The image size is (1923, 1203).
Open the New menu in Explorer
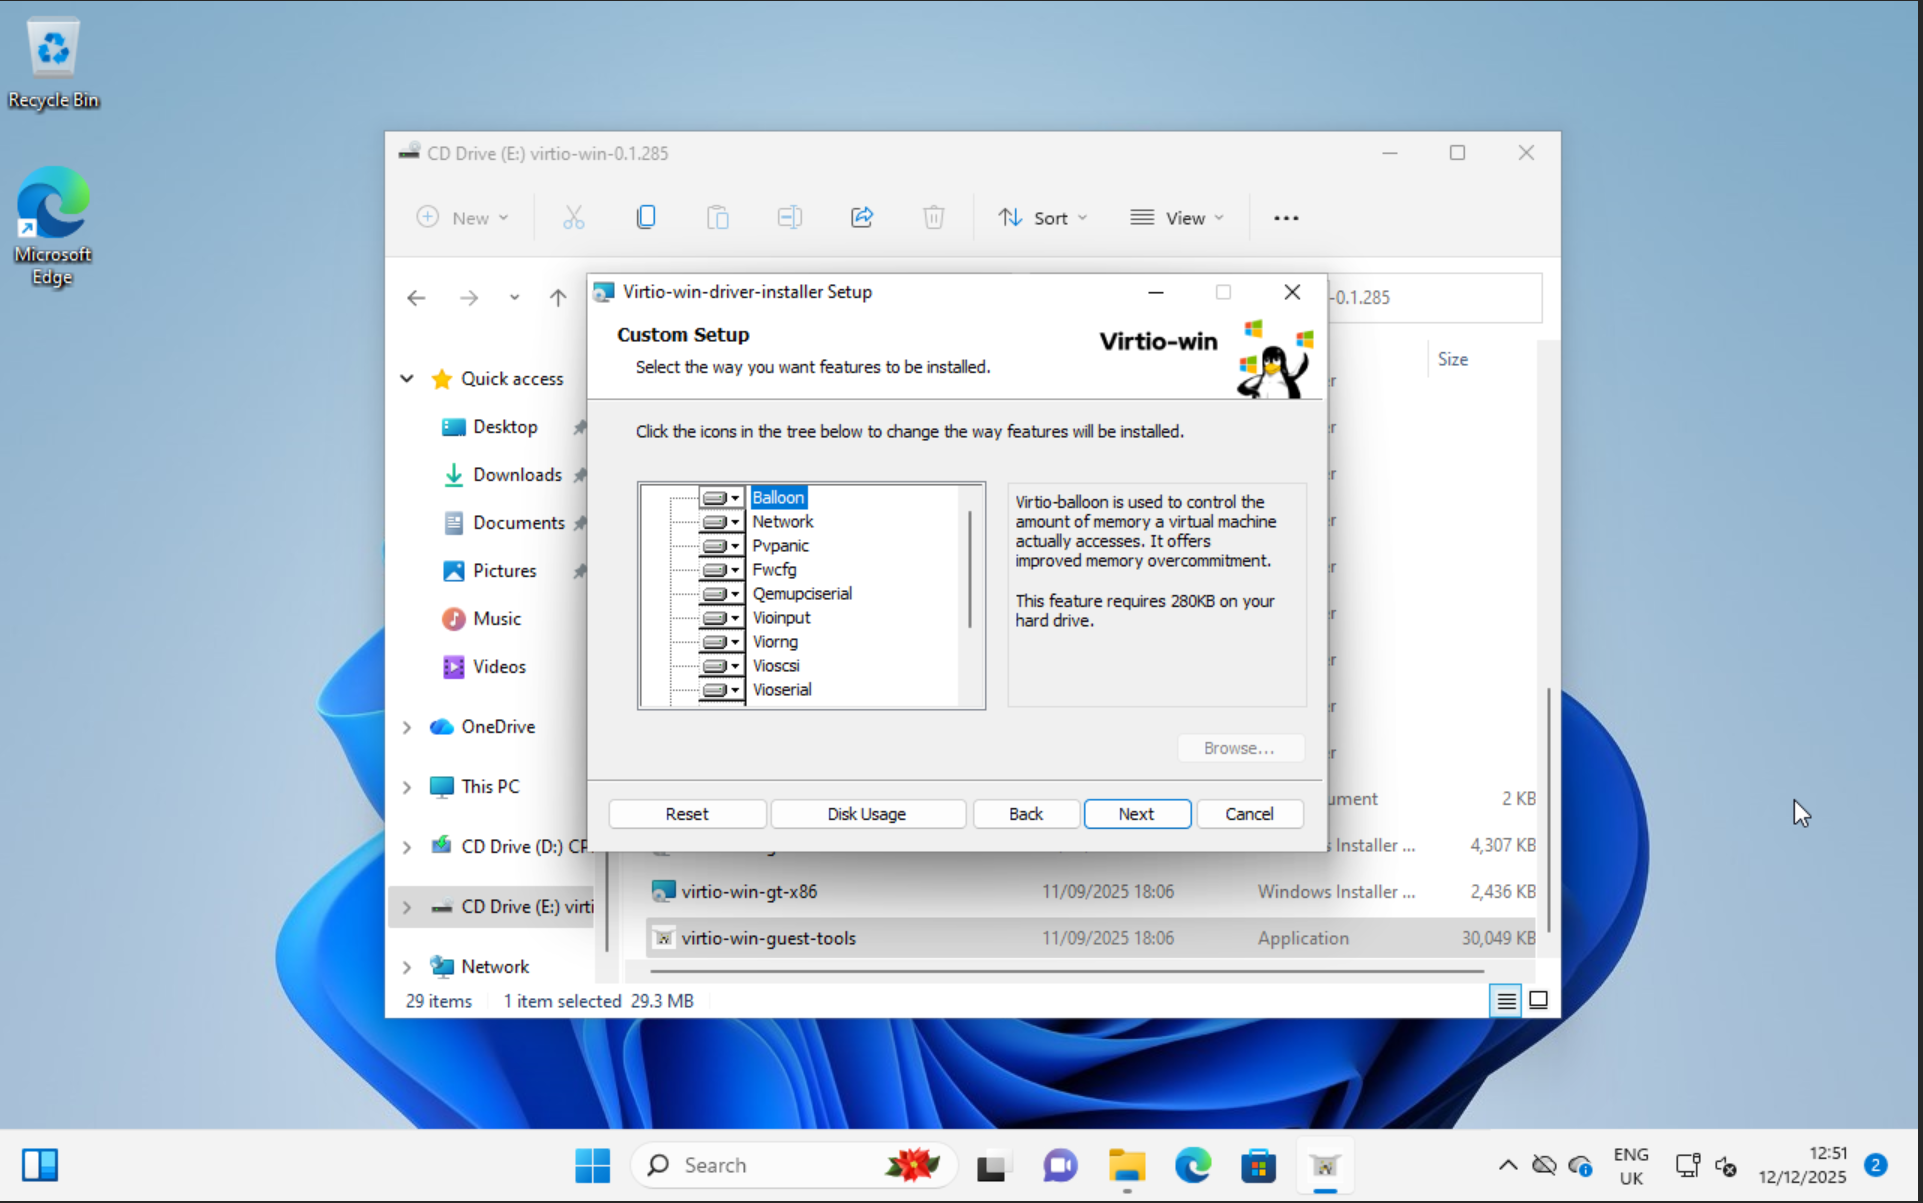(x=463, y=217)
